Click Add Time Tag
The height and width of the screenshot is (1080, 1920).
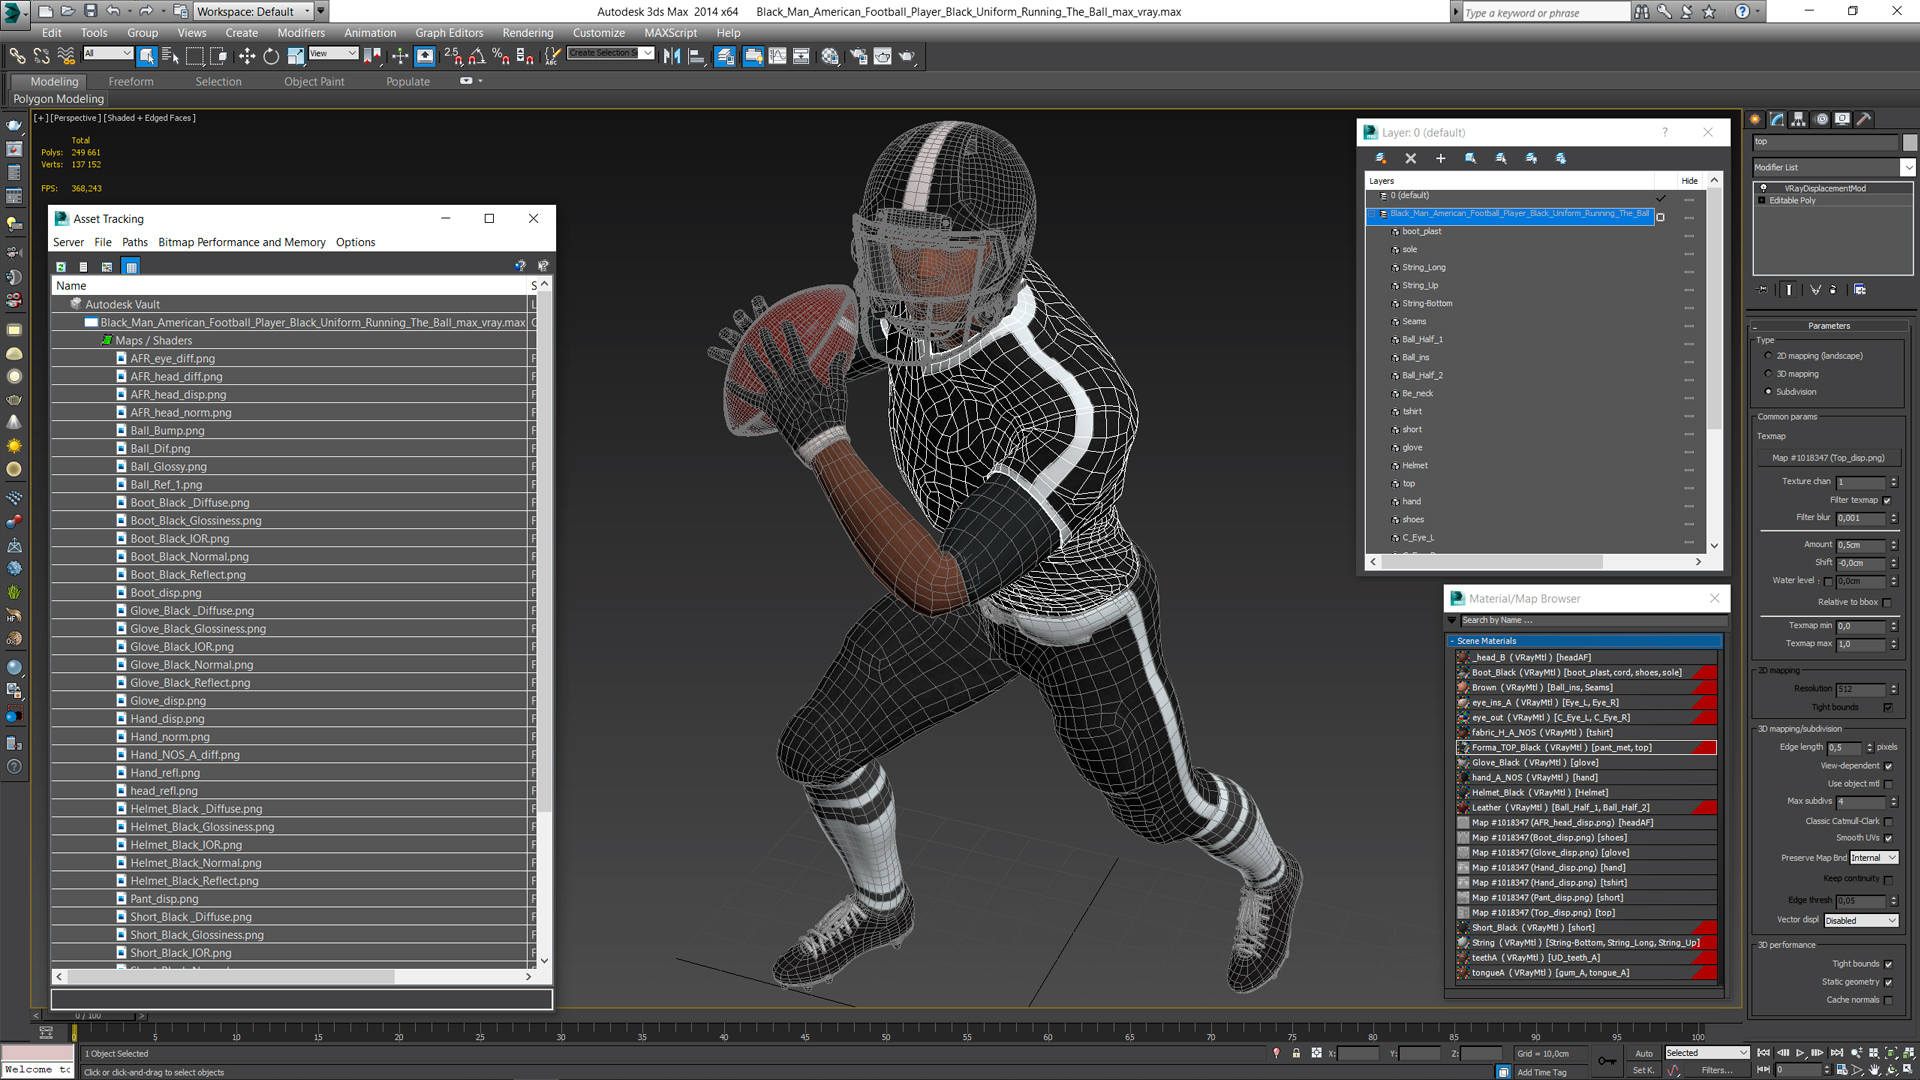coord(1542,1072)
